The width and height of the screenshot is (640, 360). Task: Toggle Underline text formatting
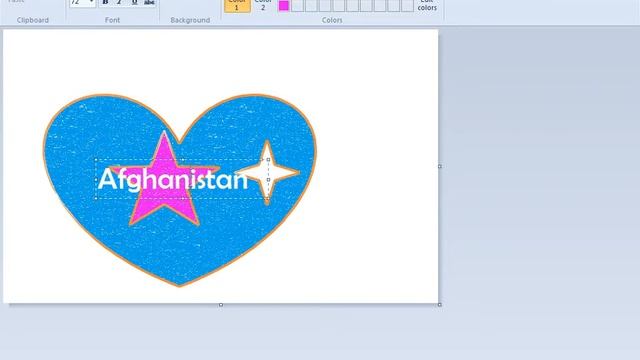point(134,2)
